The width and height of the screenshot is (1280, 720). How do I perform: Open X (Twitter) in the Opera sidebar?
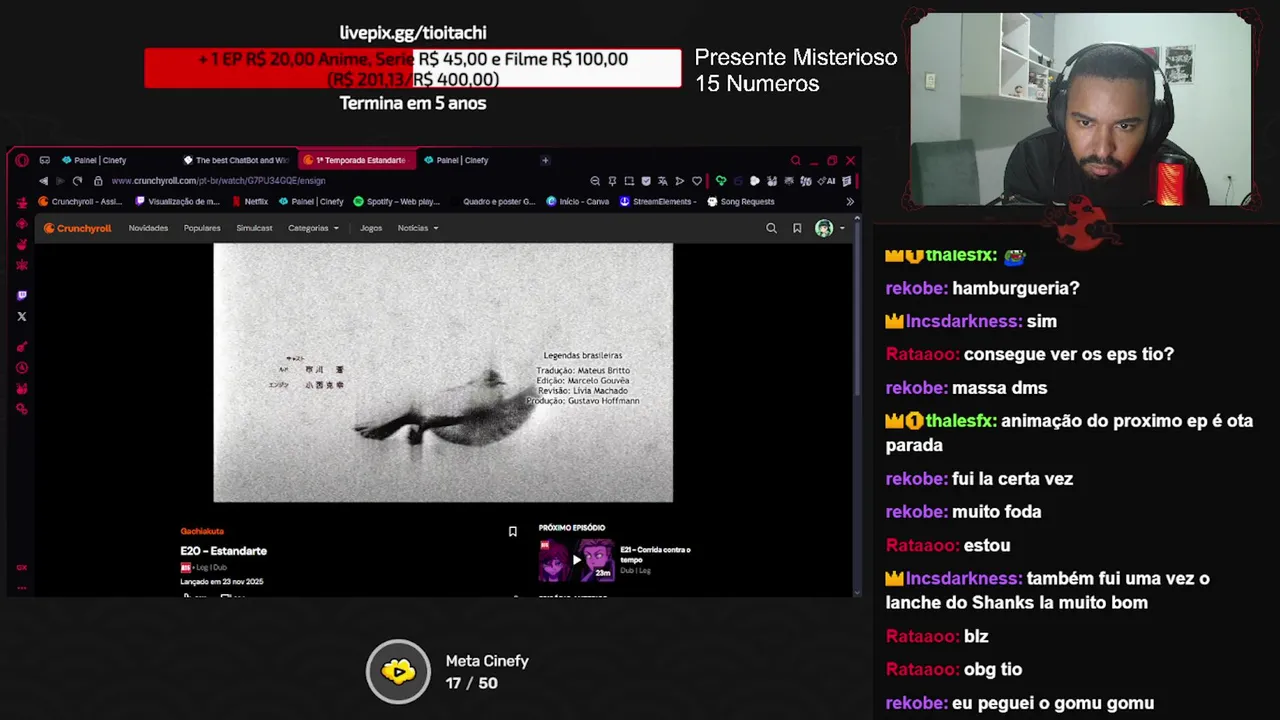point(22,316)
